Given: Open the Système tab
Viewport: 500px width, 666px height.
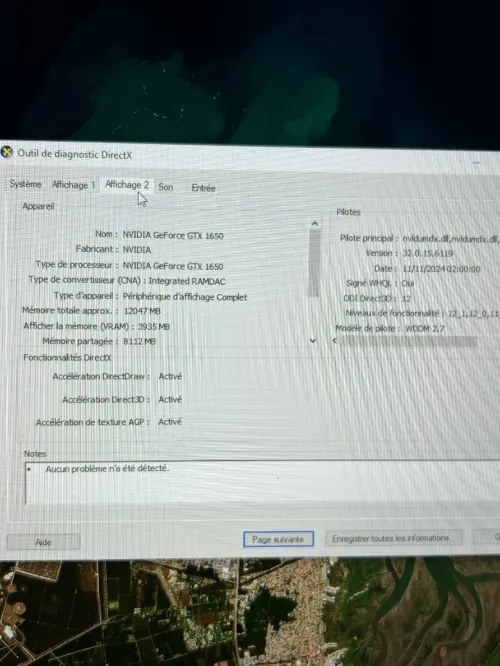Looking at the screenshot, I should [x=25, y=184].
